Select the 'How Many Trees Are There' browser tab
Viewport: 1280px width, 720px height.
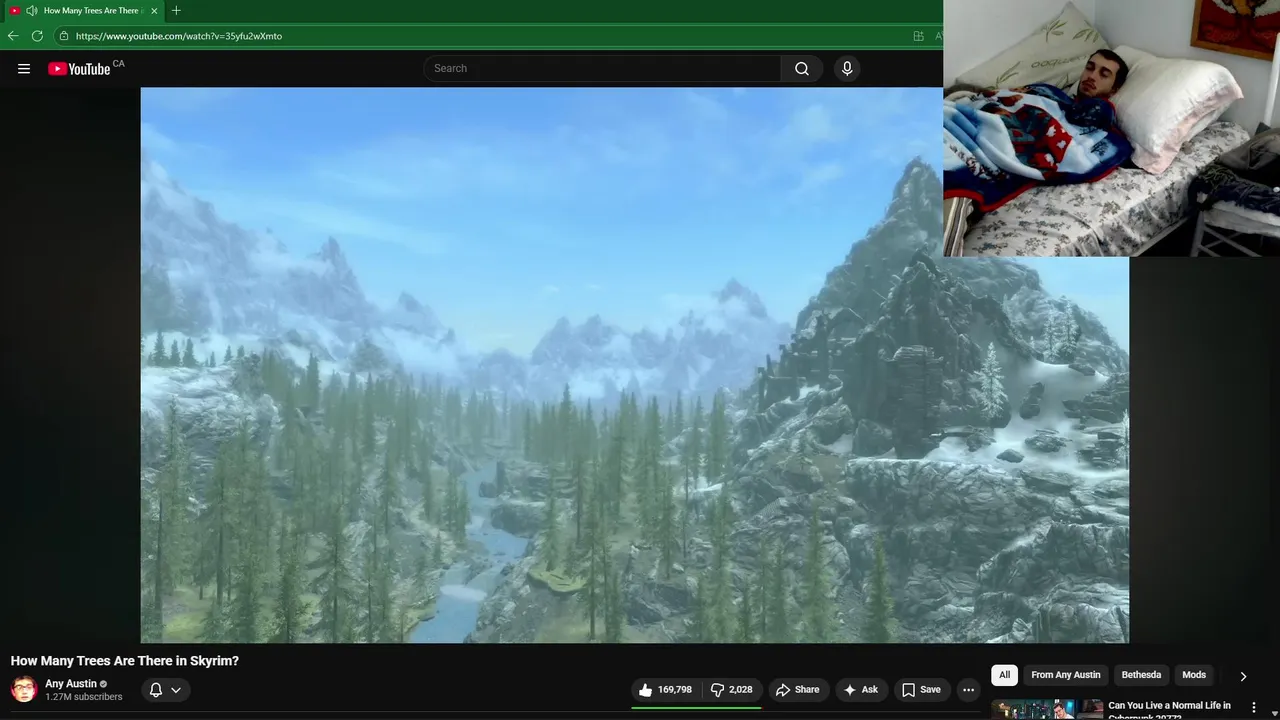[84, 11]
